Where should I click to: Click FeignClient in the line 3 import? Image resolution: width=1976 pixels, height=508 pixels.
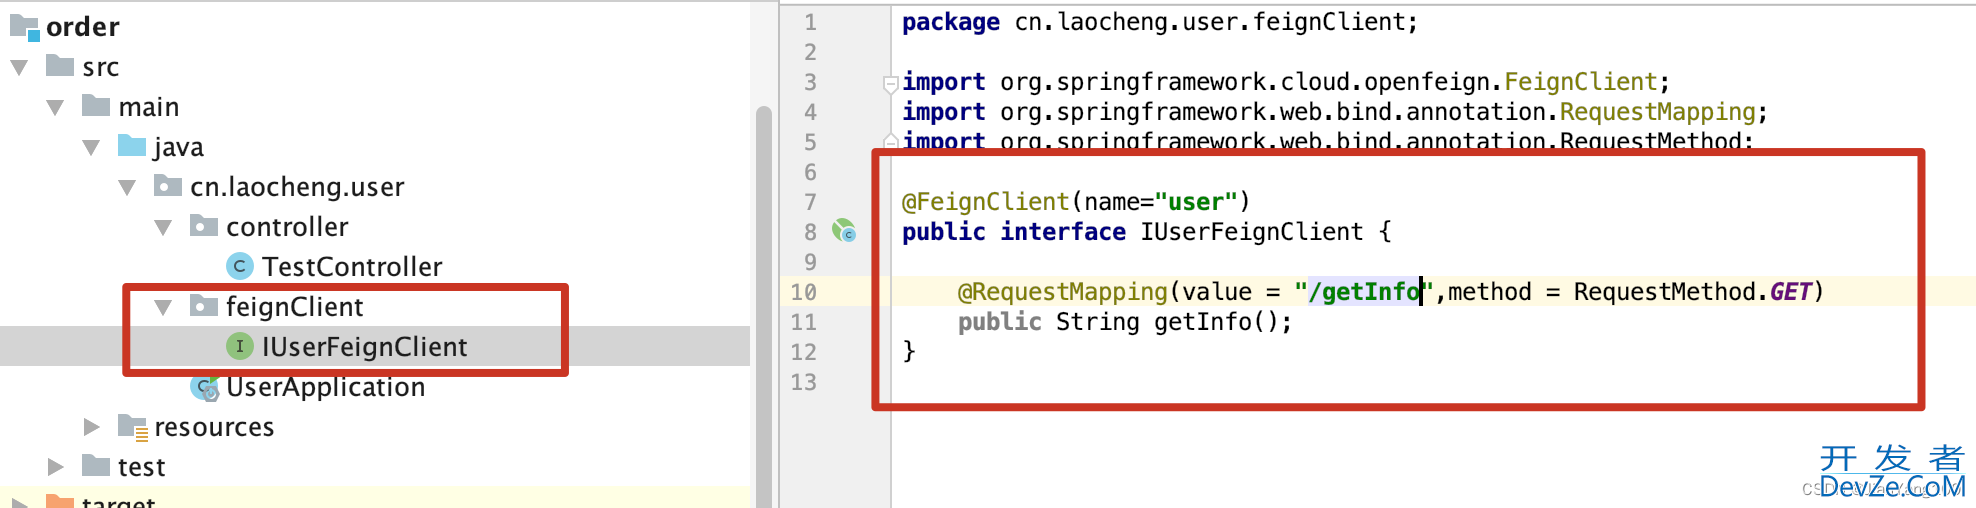[1580, 82]
